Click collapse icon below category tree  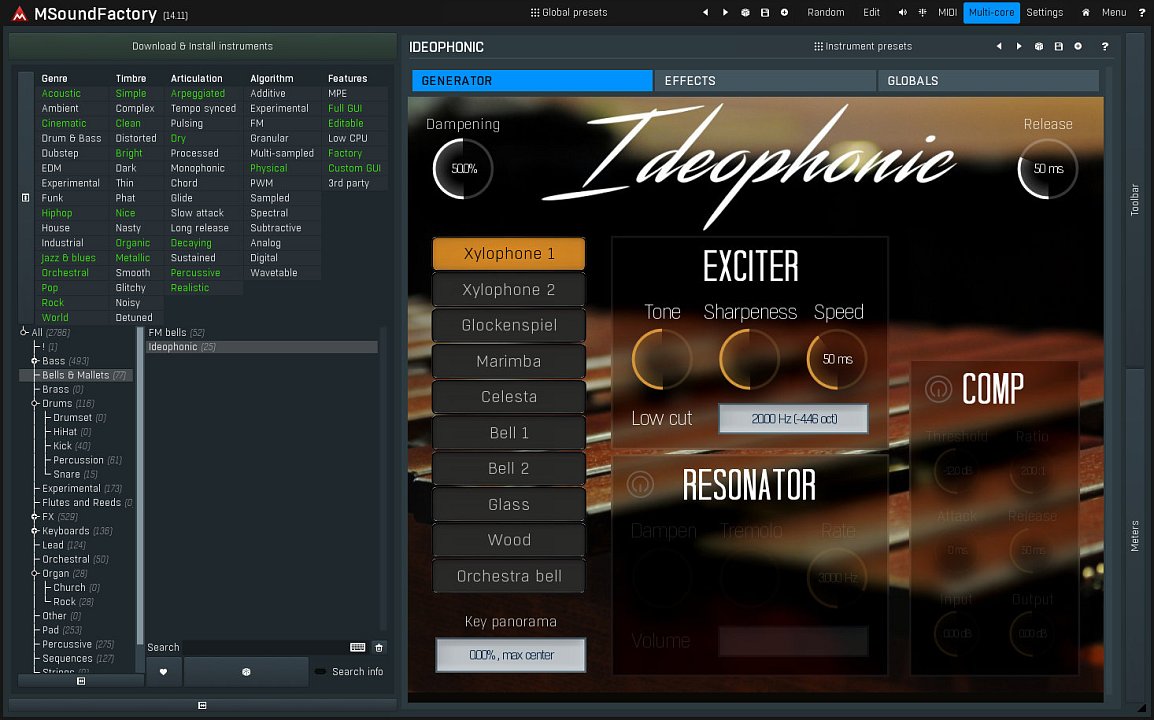coord(81,681)
